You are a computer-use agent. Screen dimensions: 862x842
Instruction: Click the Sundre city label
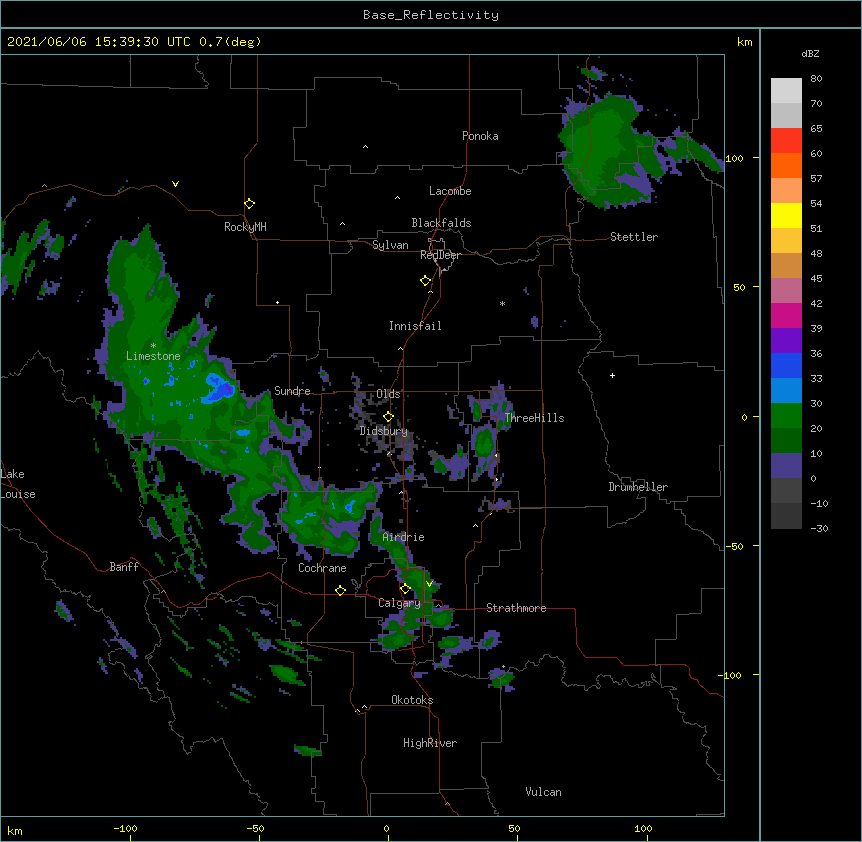pos(292,391)
